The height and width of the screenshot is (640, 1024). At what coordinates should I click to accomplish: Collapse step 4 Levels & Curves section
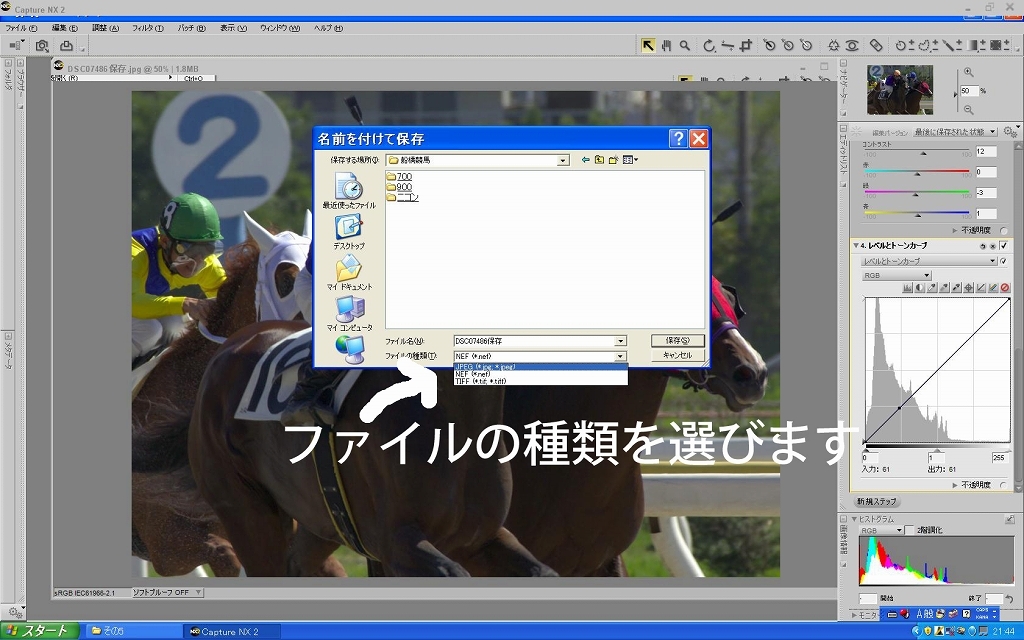click(x=856, y=246)
